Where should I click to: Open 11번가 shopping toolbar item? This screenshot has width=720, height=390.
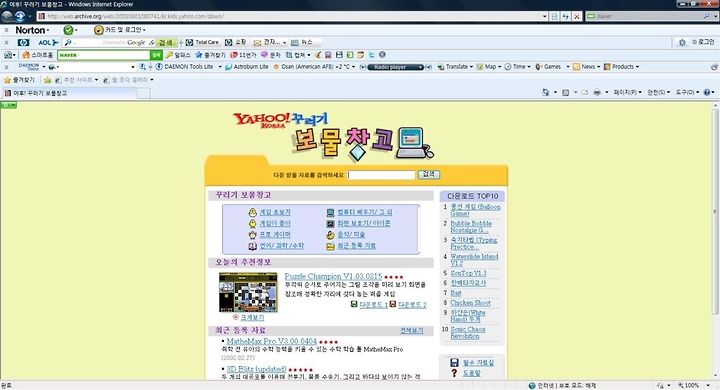coord(243,55)
